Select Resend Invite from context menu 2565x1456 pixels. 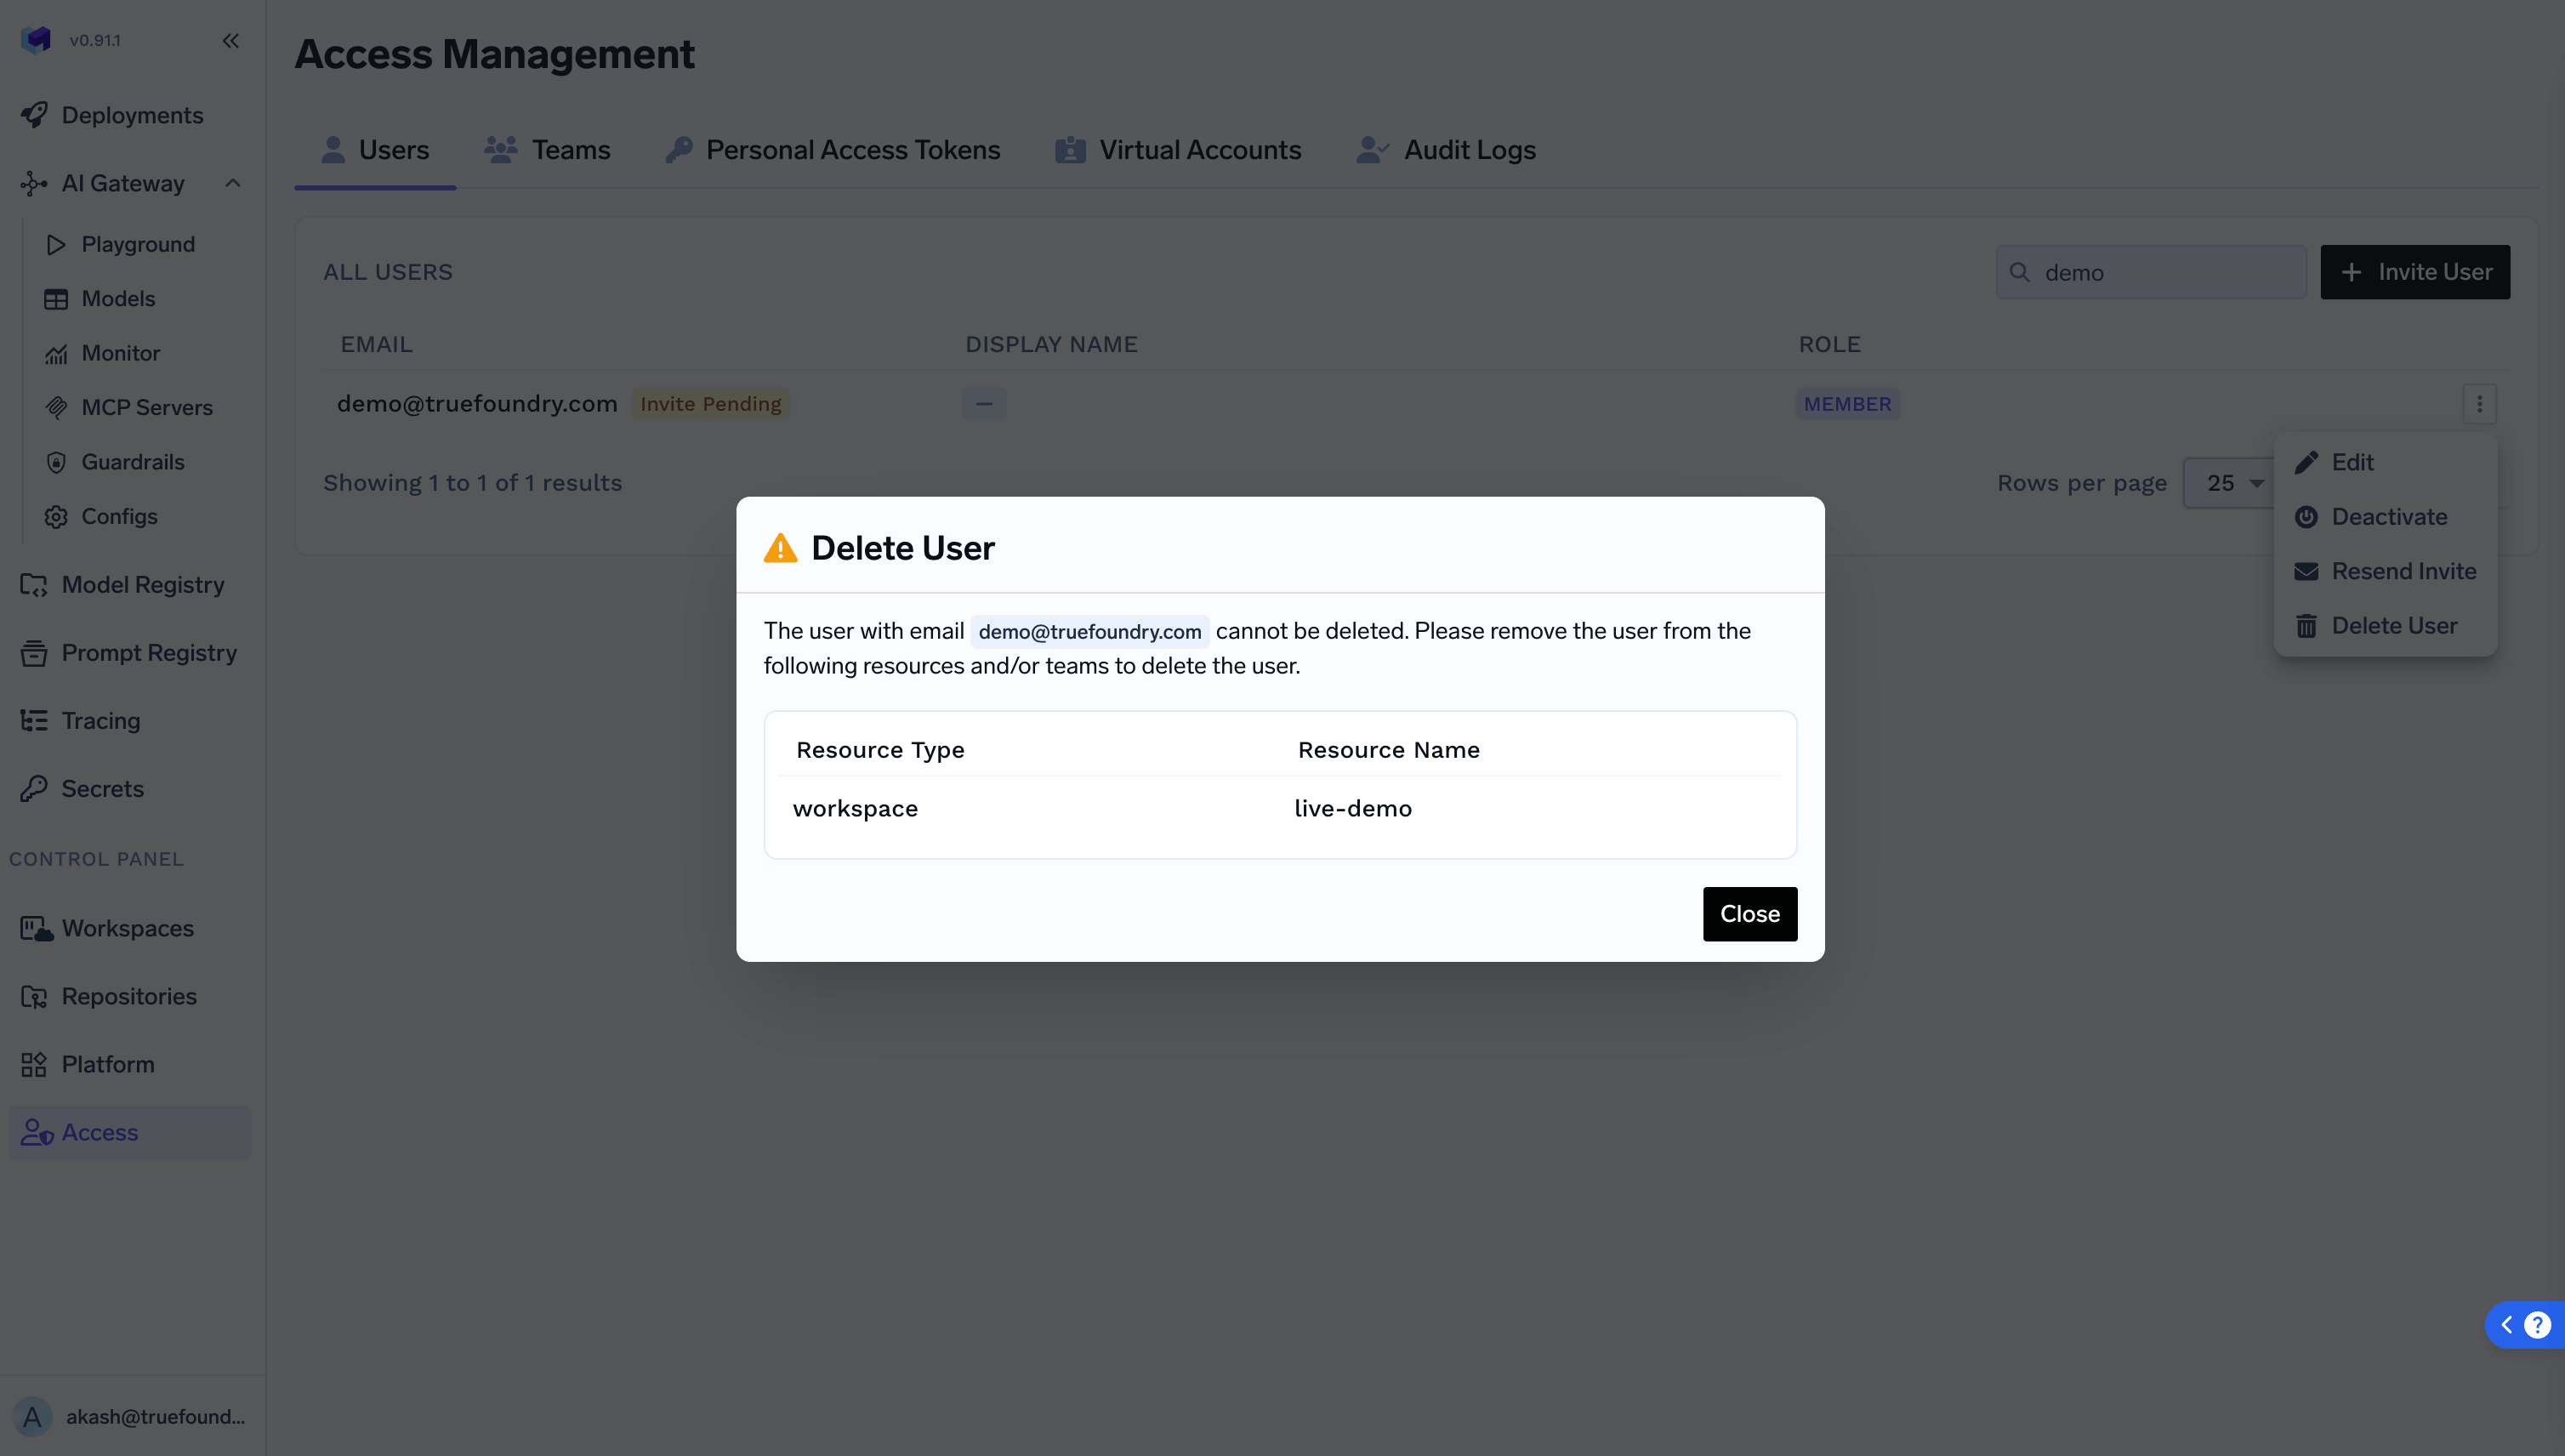(2403, 571)
